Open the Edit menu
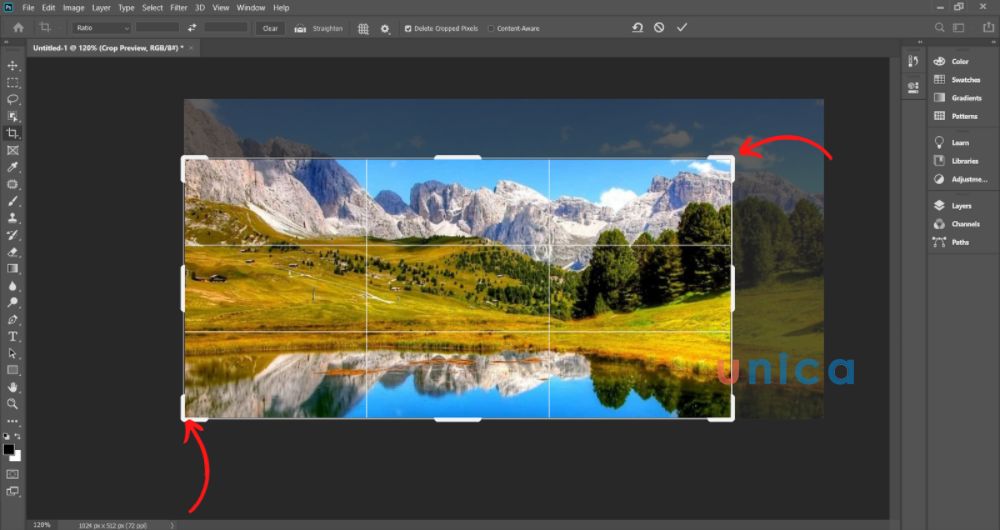1000x530 pixels. (48, 8)
